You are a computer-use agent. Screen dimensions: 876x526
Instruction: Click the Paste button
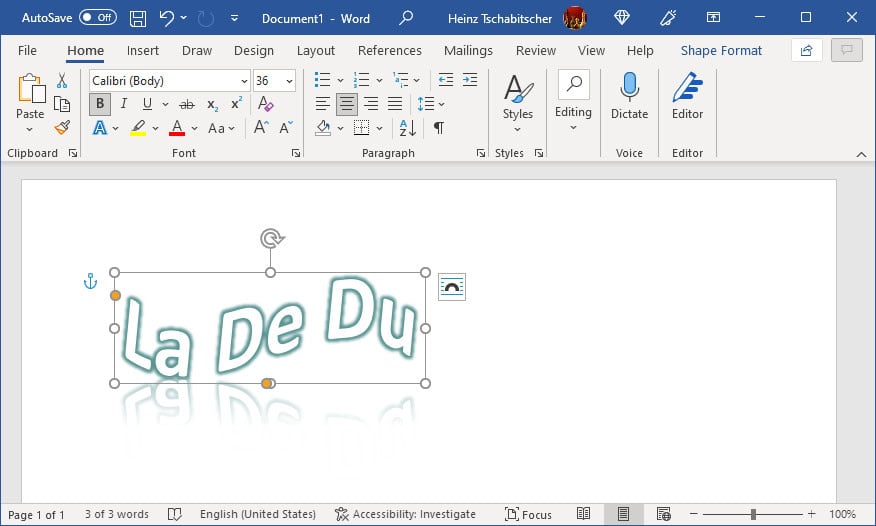30,95
